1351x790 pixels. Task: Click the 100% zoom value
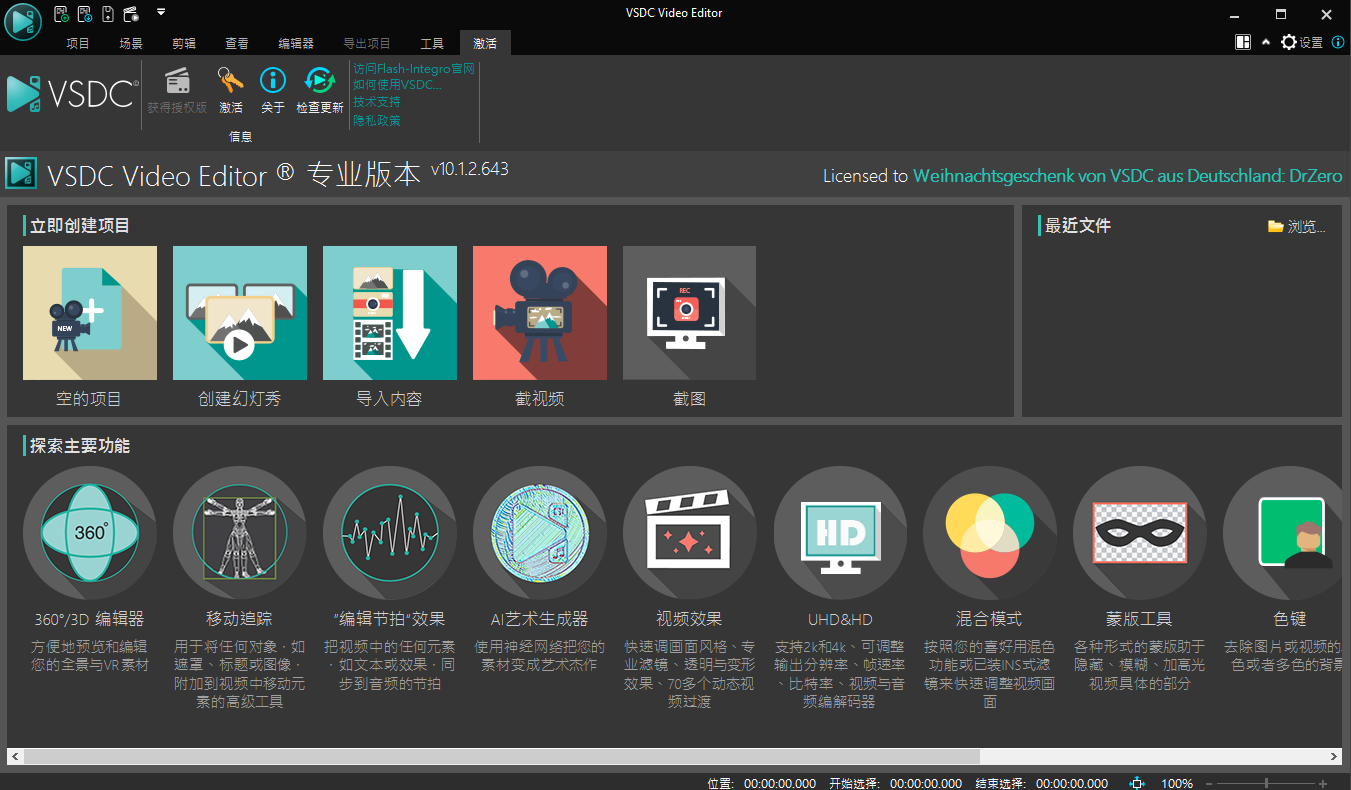click(x=1177, y=783)
